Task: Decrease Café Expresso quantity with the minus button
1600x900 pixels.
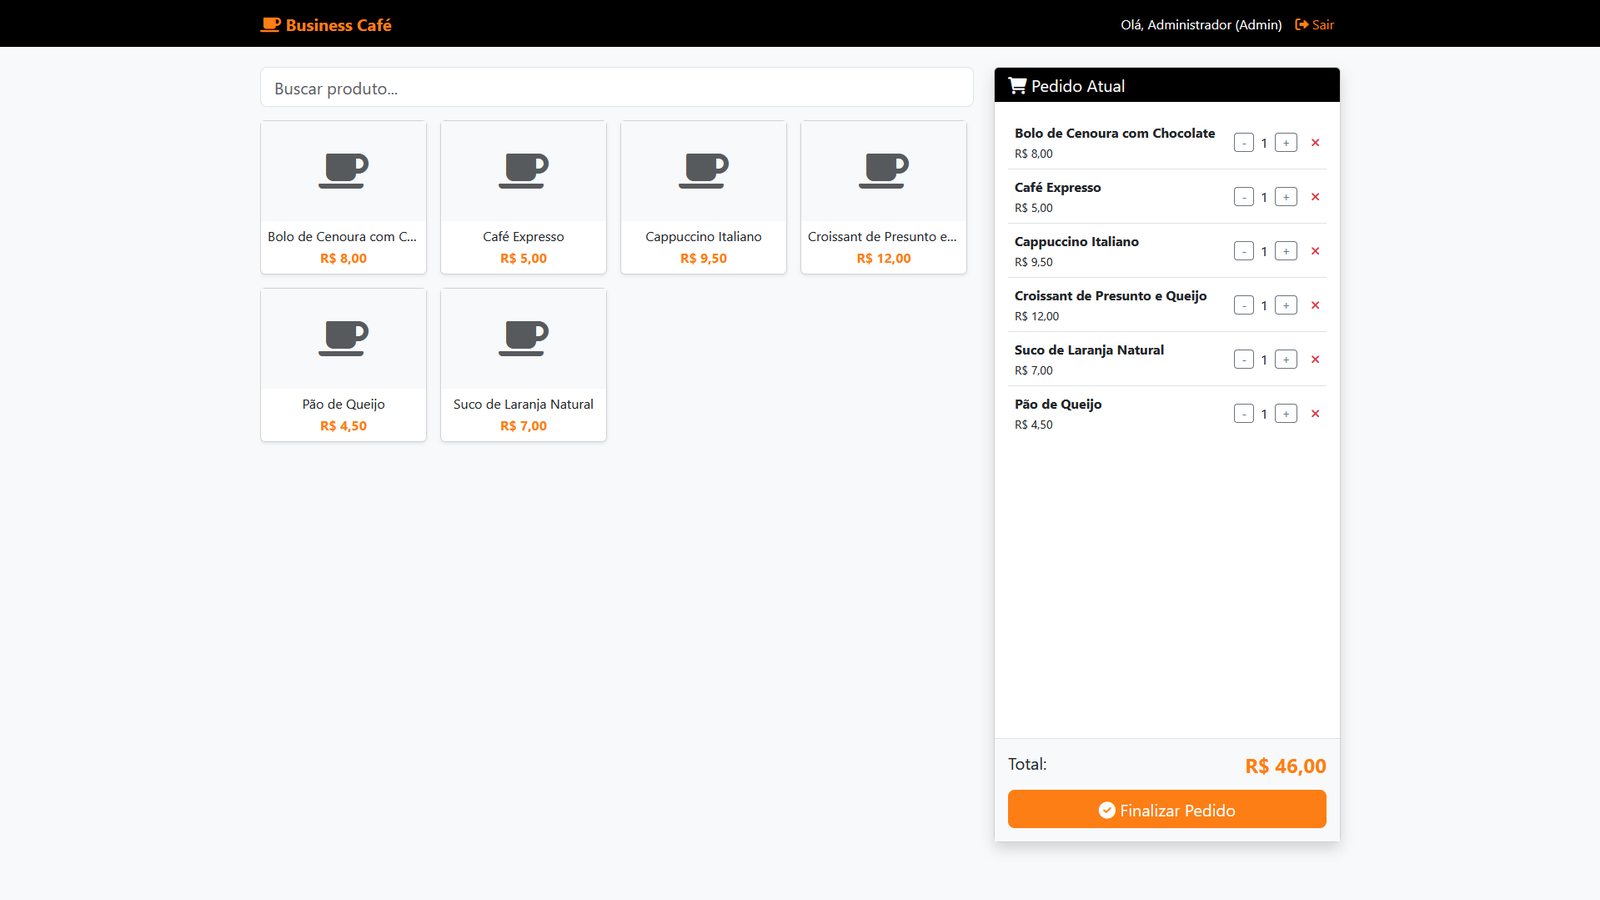Action: (1244, 196)
